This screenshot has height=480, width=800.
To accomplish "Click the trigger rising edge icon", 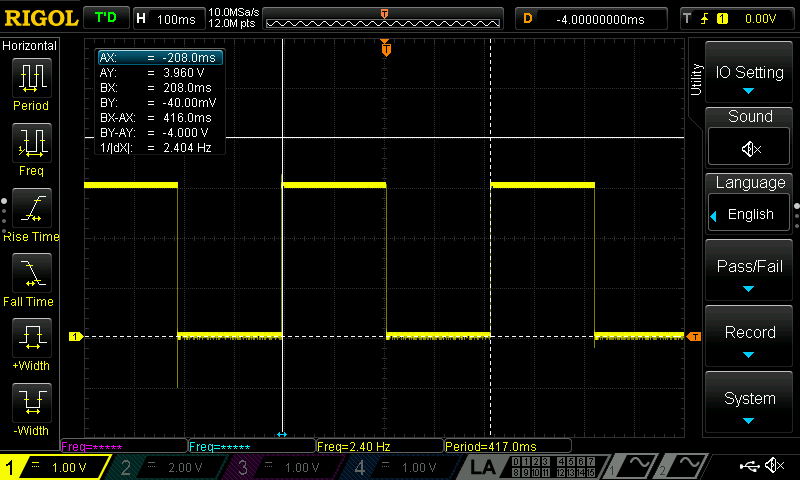I will pyautogui.click(x=705, y=19).
